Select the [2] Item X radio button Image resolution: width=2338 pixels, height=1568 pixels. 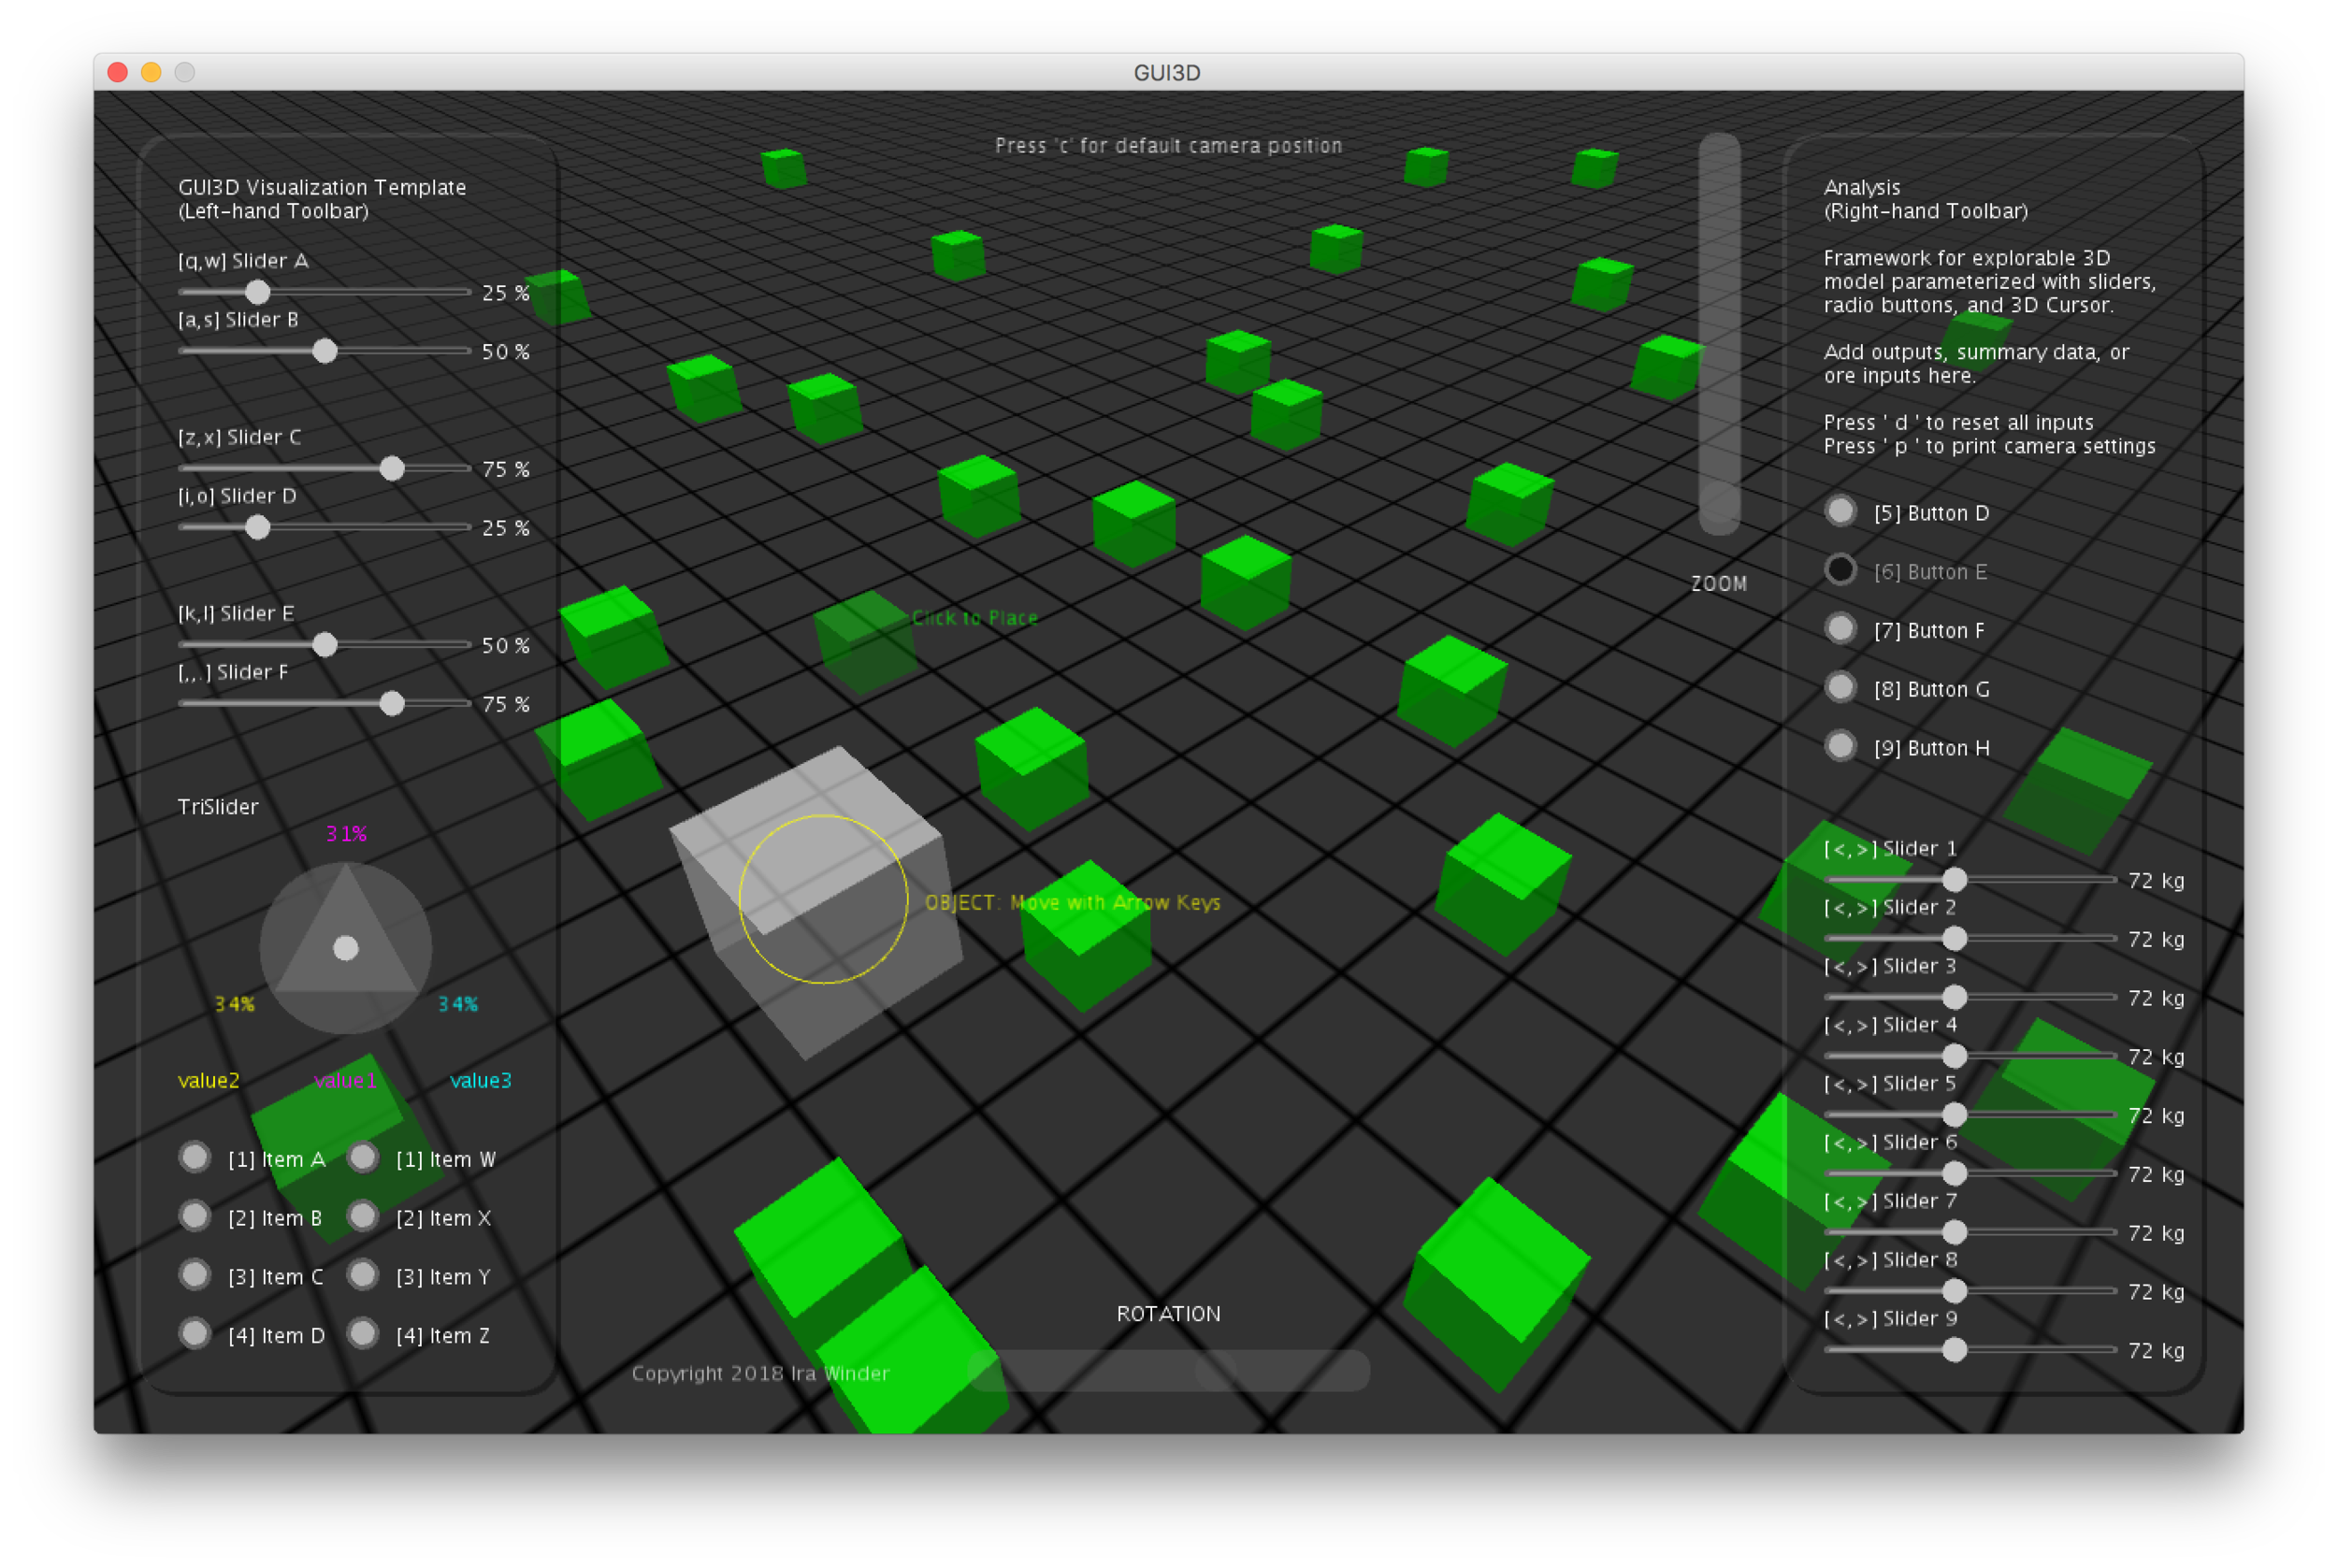(x=363, y=1216)
